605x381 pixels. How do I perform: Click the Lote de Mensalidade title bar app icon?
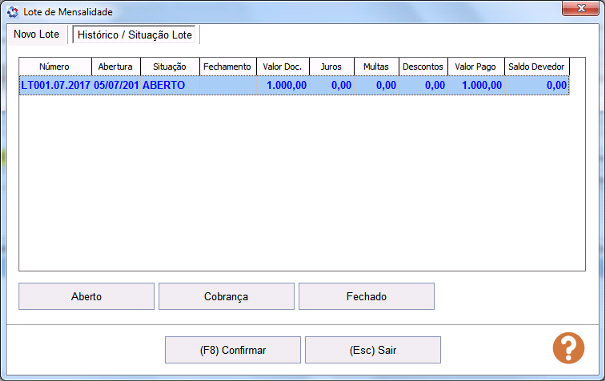coord(13,12)
